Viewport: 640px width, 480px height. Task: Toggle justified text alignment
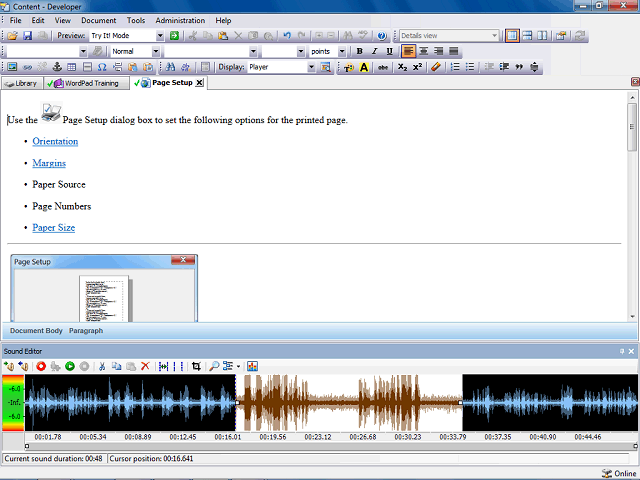tap(453, 51)
